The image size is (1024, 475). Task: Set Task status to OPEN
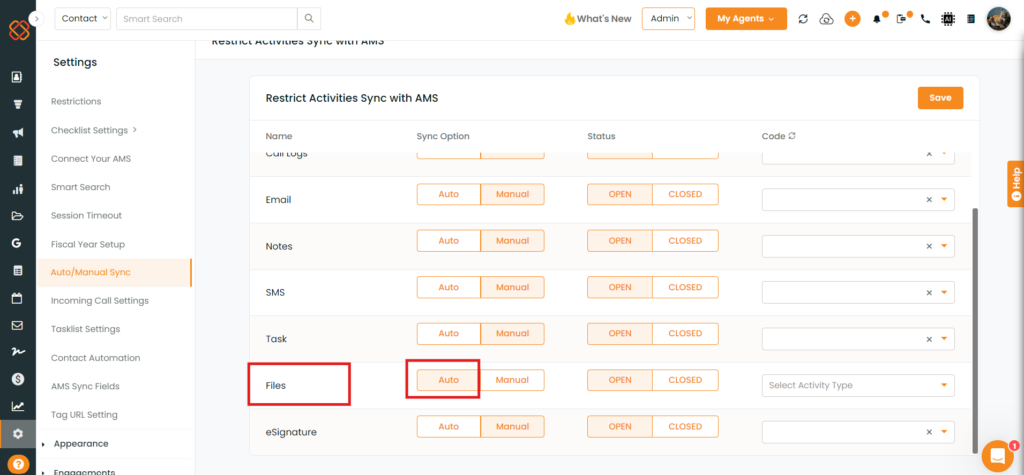coord(620,333)
